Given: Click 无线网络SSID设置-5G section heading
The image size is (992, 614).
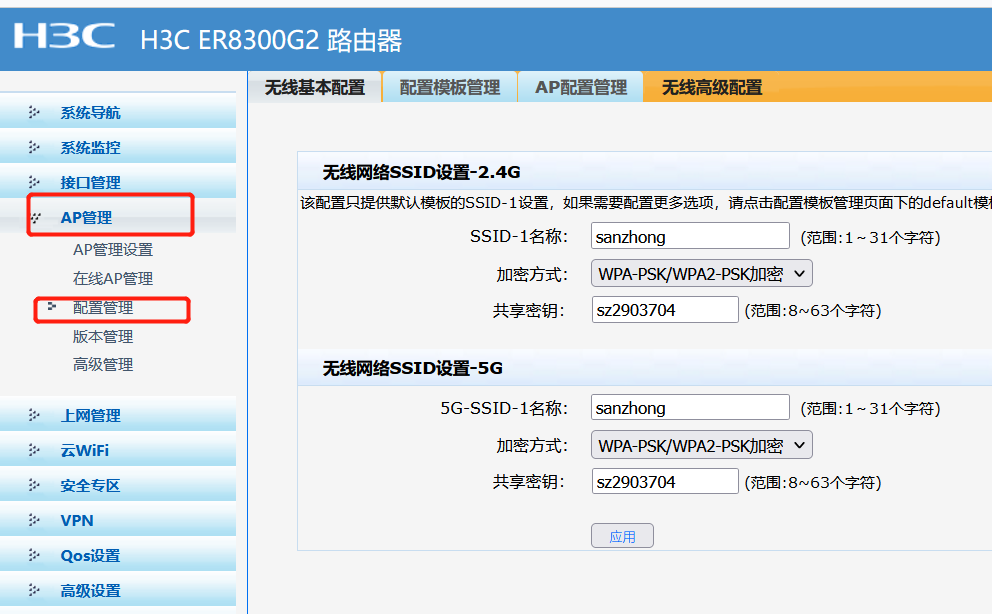Looking at the screenshot, I should 412,368.
